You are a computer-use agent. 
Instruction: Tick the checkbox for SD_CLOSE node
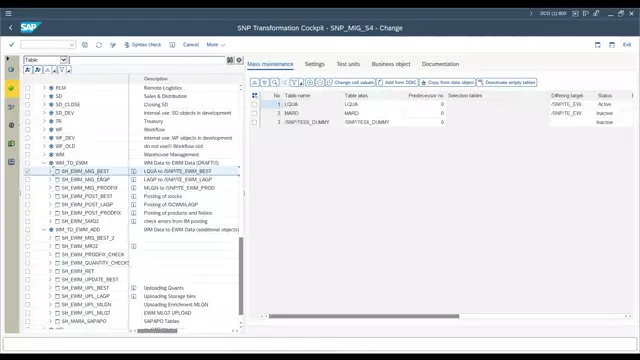point(27,104)
